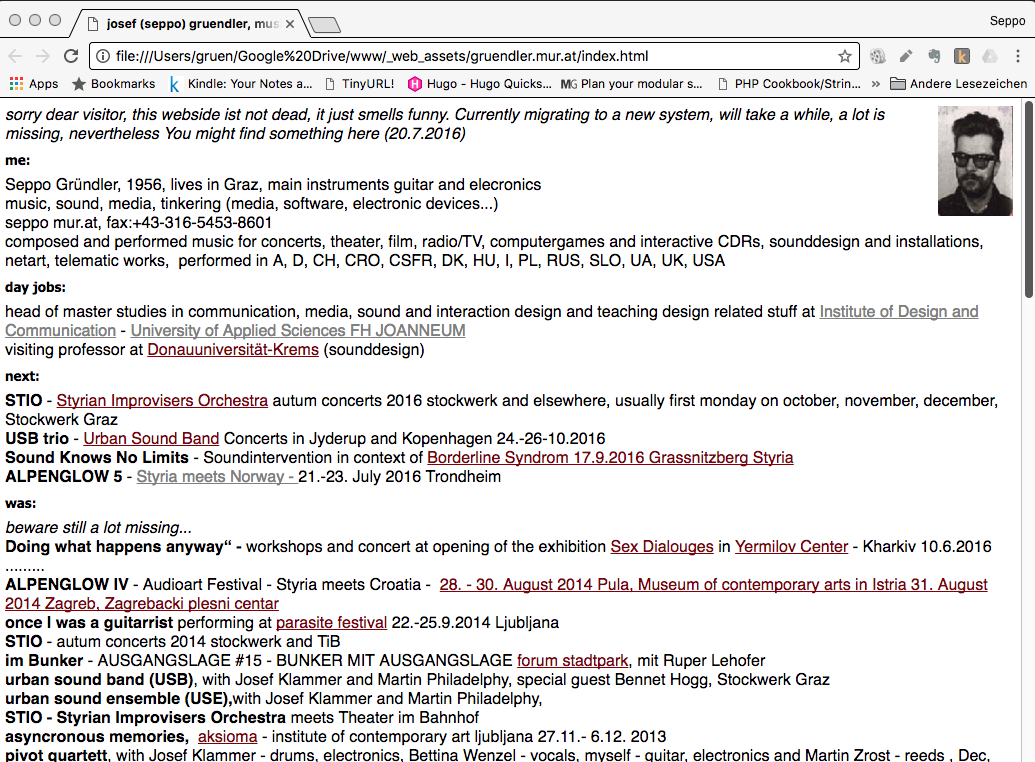Click the vertical page scrollbar
This screenshot has height=762, width=1035.
point(1028,198)
